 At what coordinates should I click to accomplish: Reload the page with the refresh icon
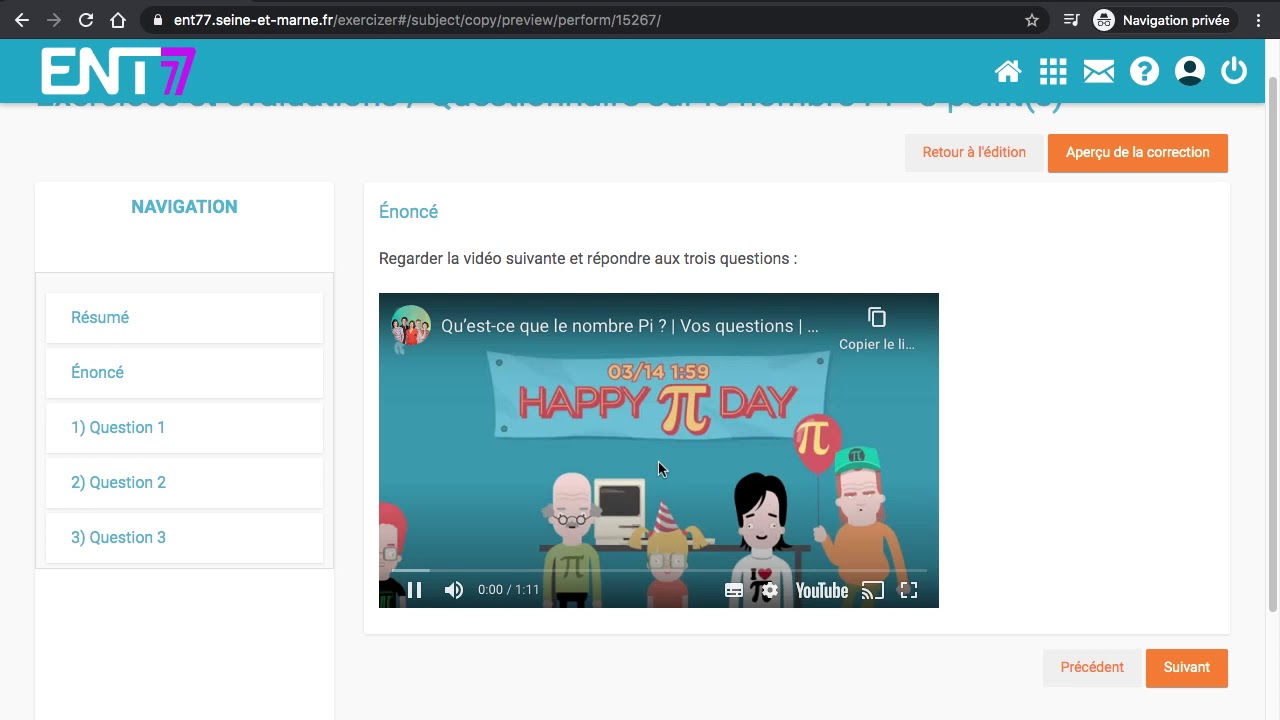86,20
